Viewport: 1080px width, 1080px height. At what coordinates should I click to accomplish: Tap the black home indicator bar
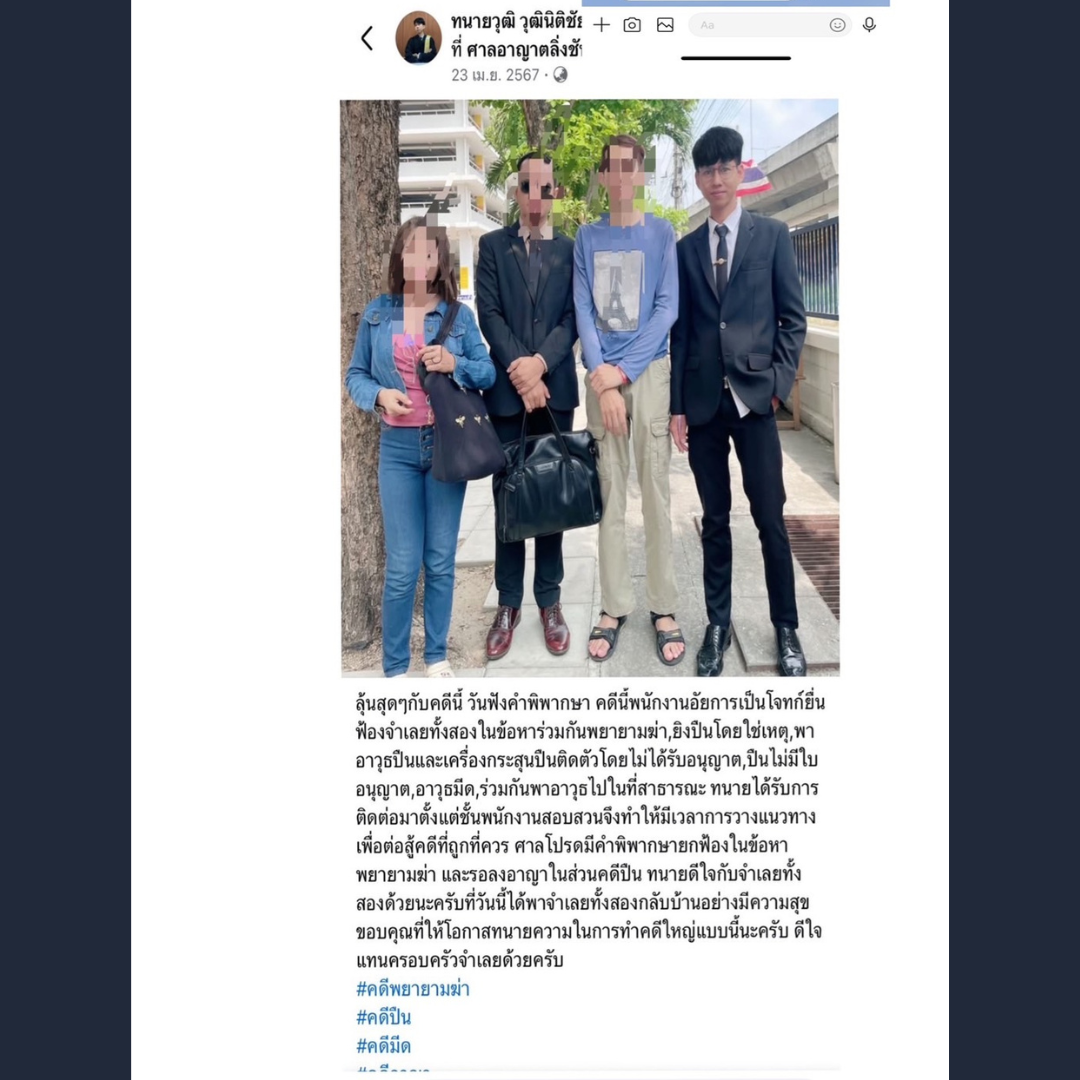736,58
